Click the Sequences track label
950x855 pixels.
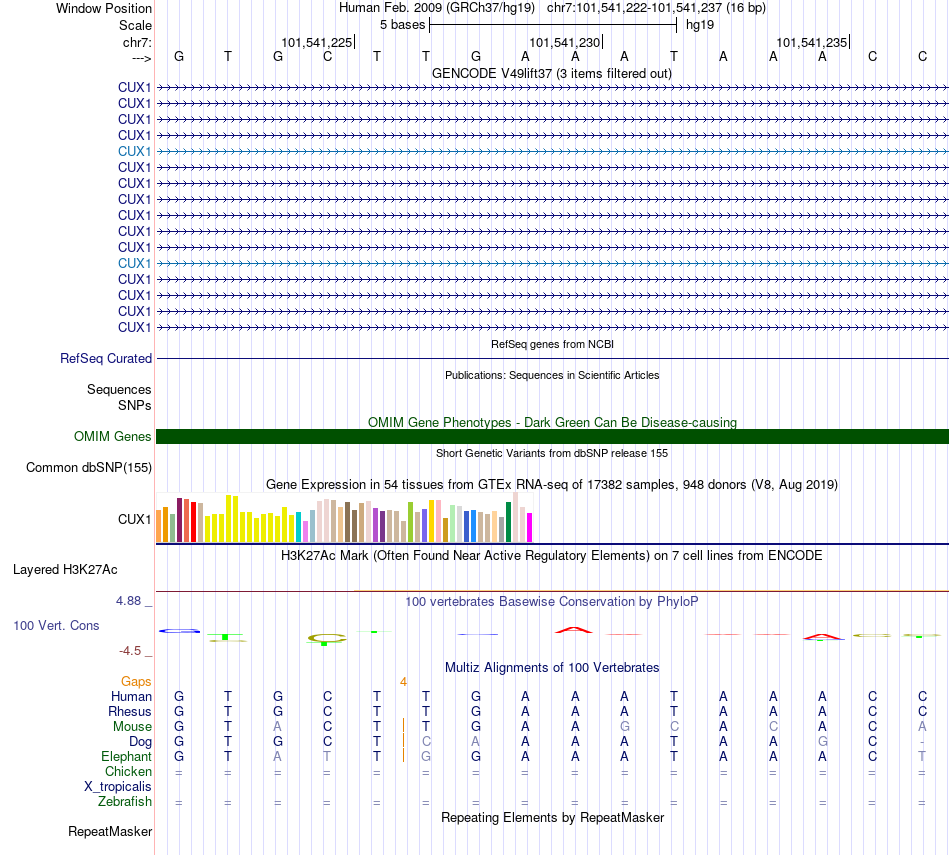(x=119, y=390)
